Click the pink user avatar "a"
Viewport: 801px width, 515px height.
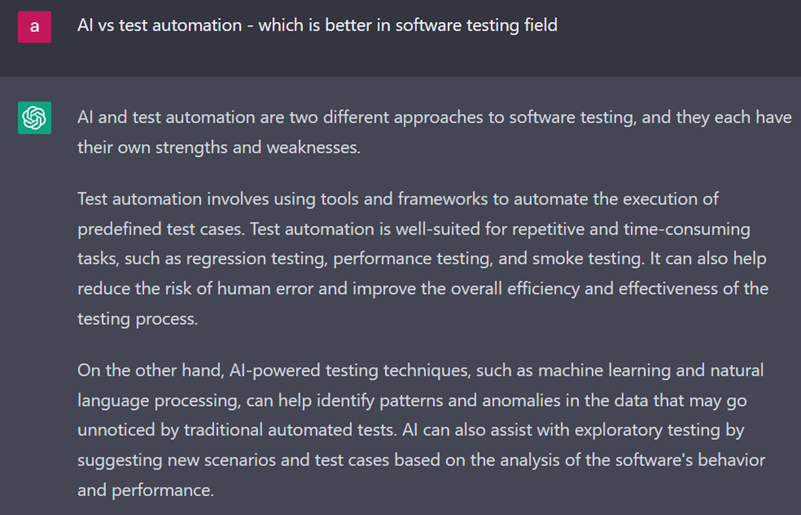tap(34, 27)
